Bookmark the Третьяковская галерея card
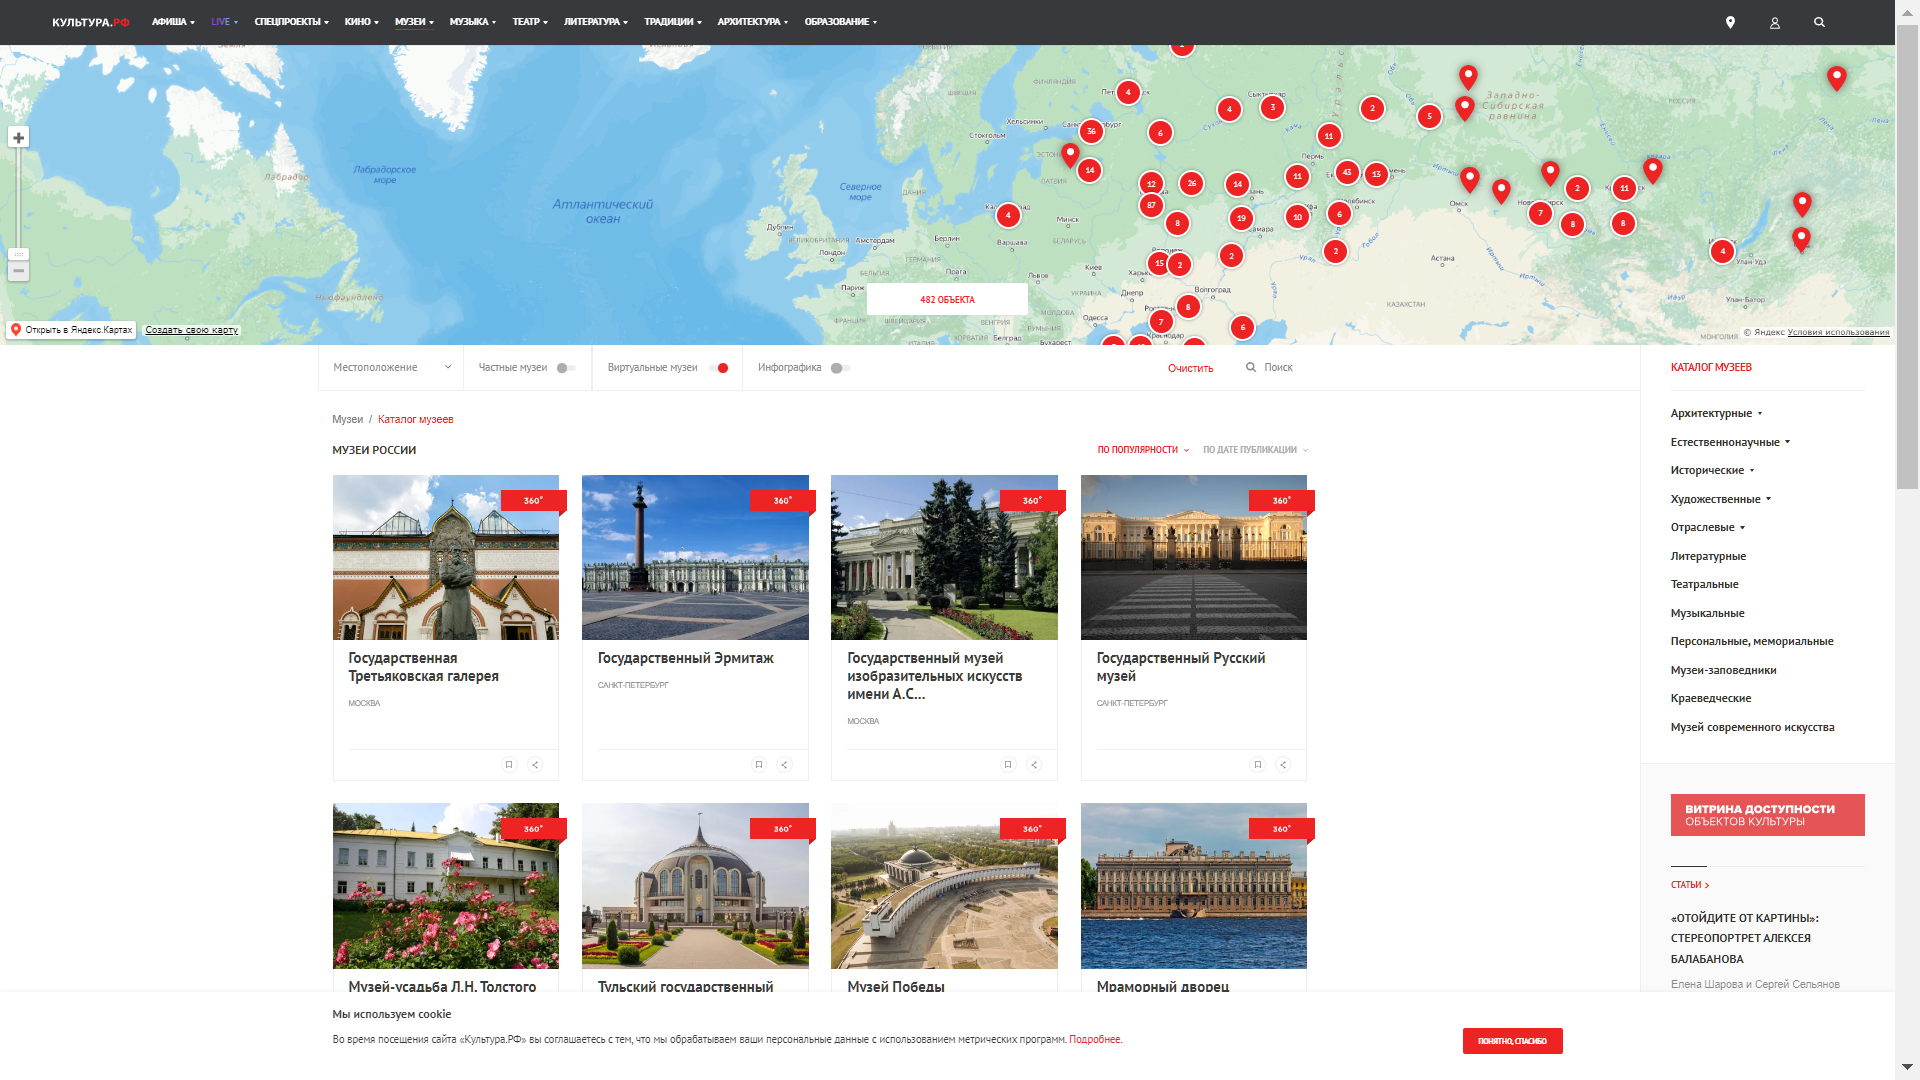Screen dimensions: 1920x1080 pyautogui.click(x=509, y=765)
